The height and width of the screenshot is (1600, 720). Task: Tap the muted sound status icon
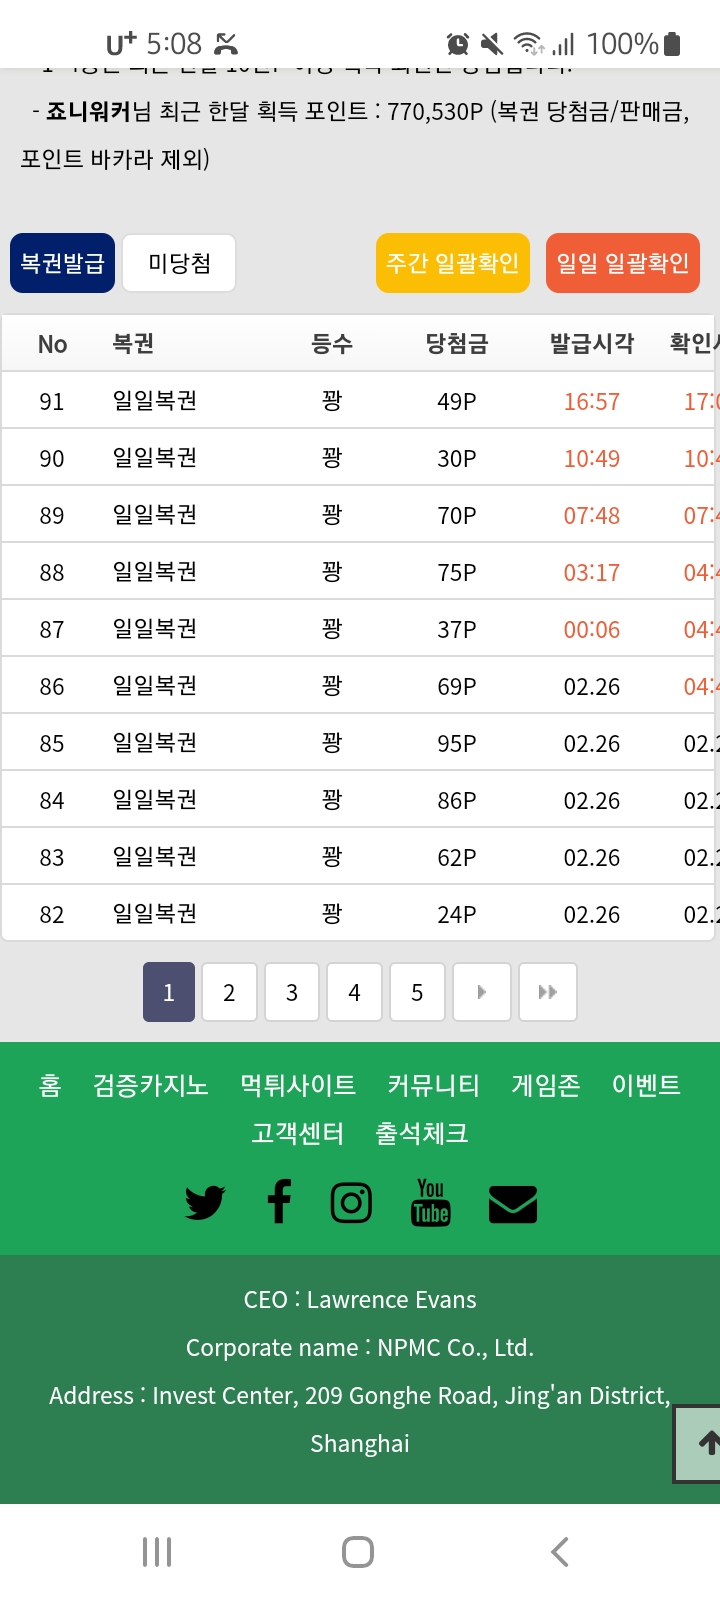(x=491, y=43)
